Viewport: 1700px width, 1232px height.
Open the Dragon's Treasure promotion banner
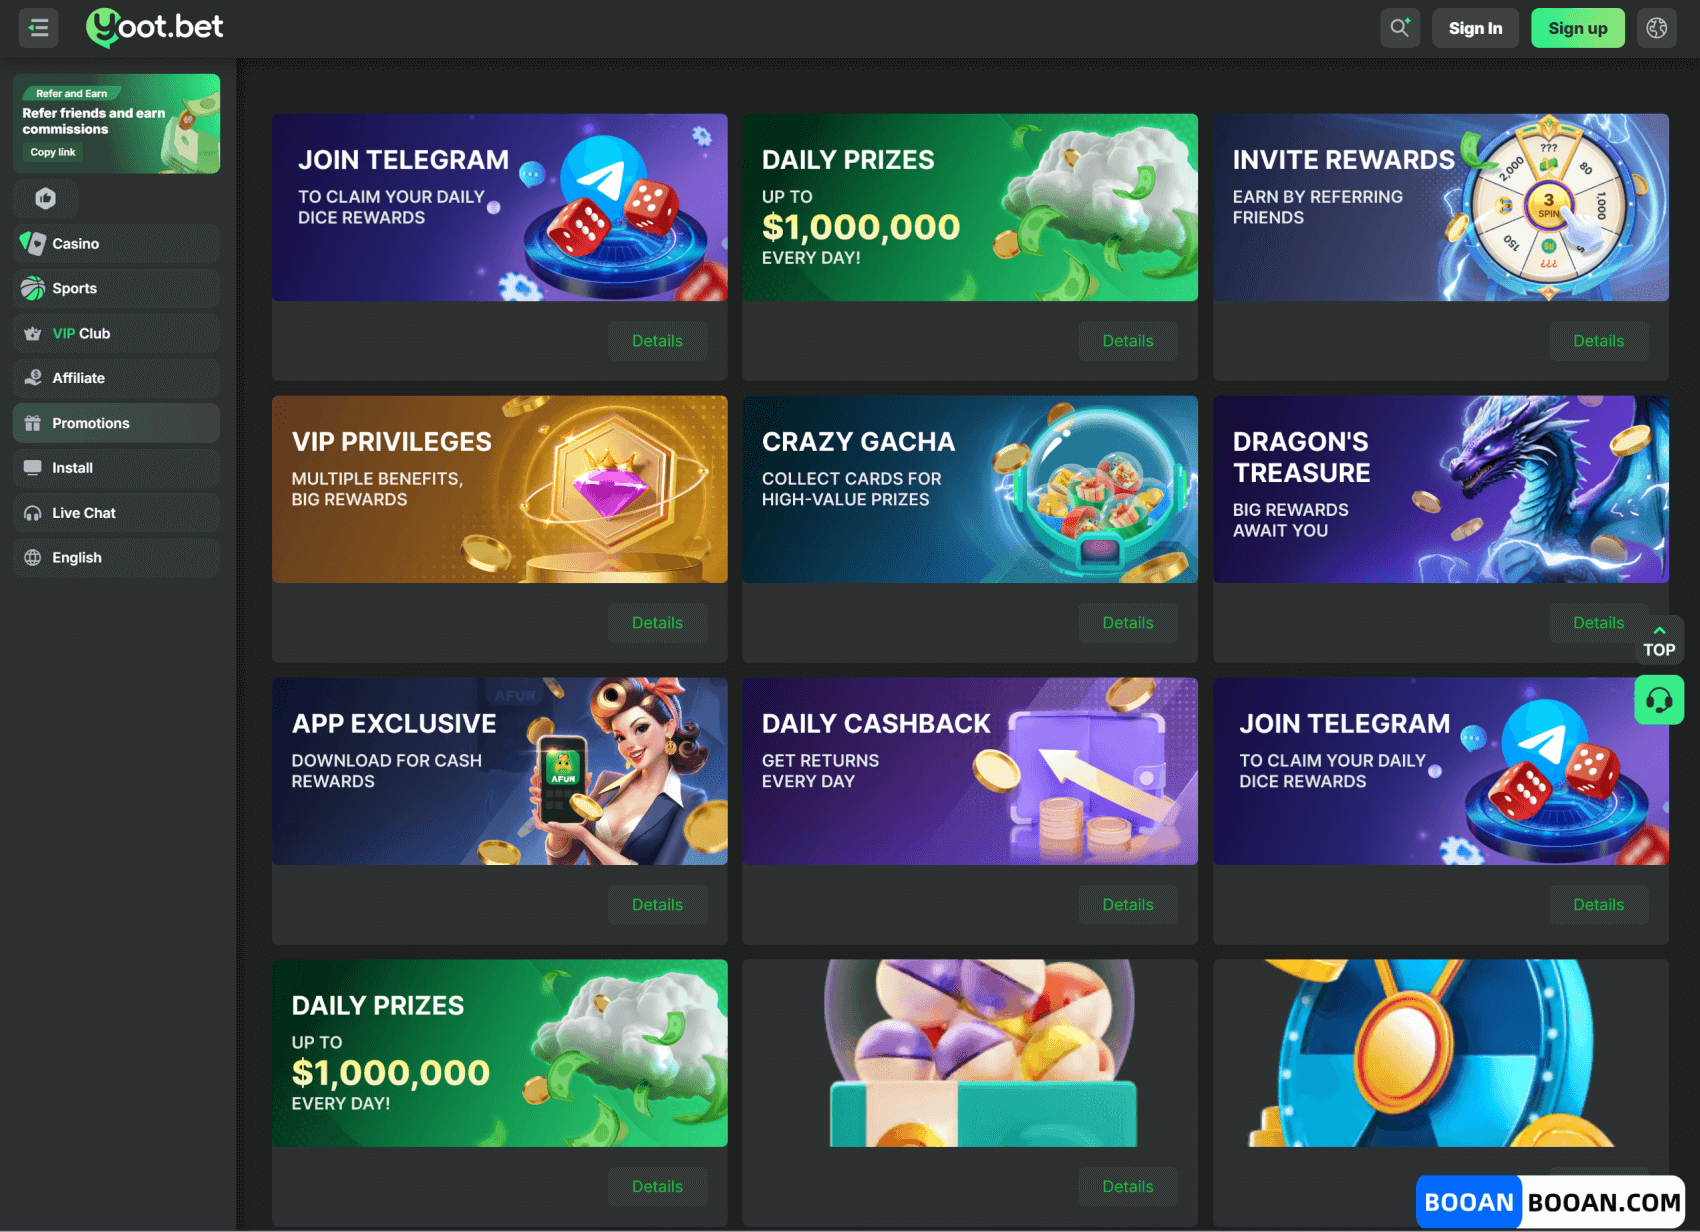coord(1441,489)
